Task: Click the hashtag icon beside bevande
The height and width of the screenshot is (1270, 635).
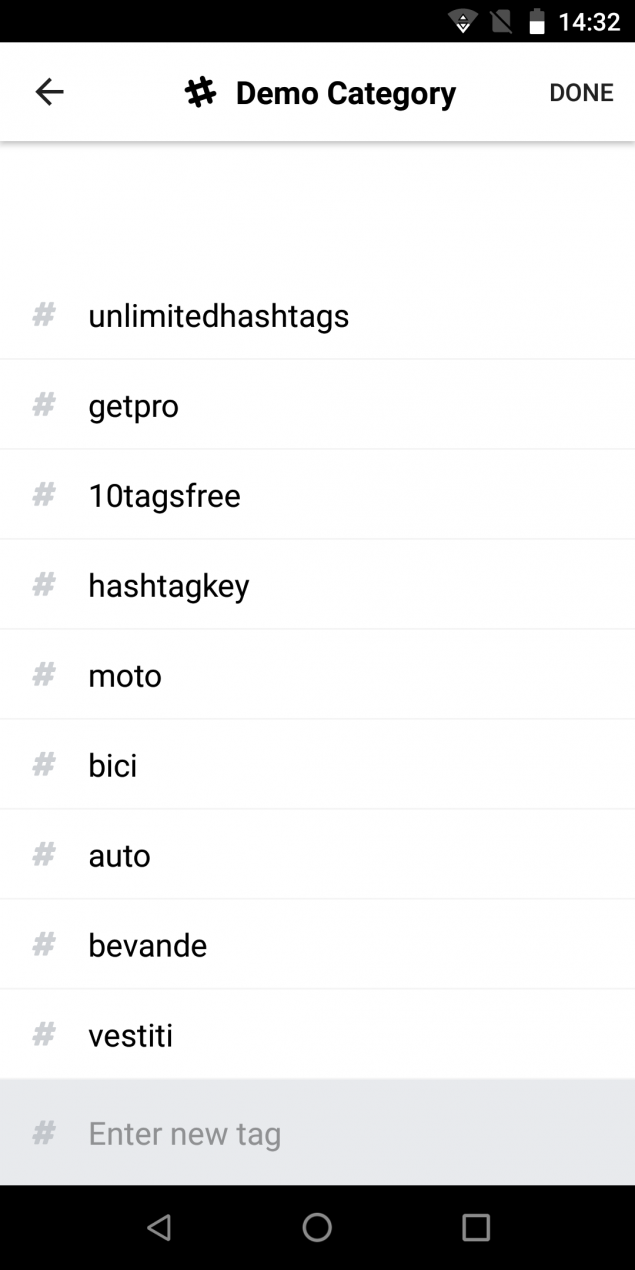Action: click(43, 943)
